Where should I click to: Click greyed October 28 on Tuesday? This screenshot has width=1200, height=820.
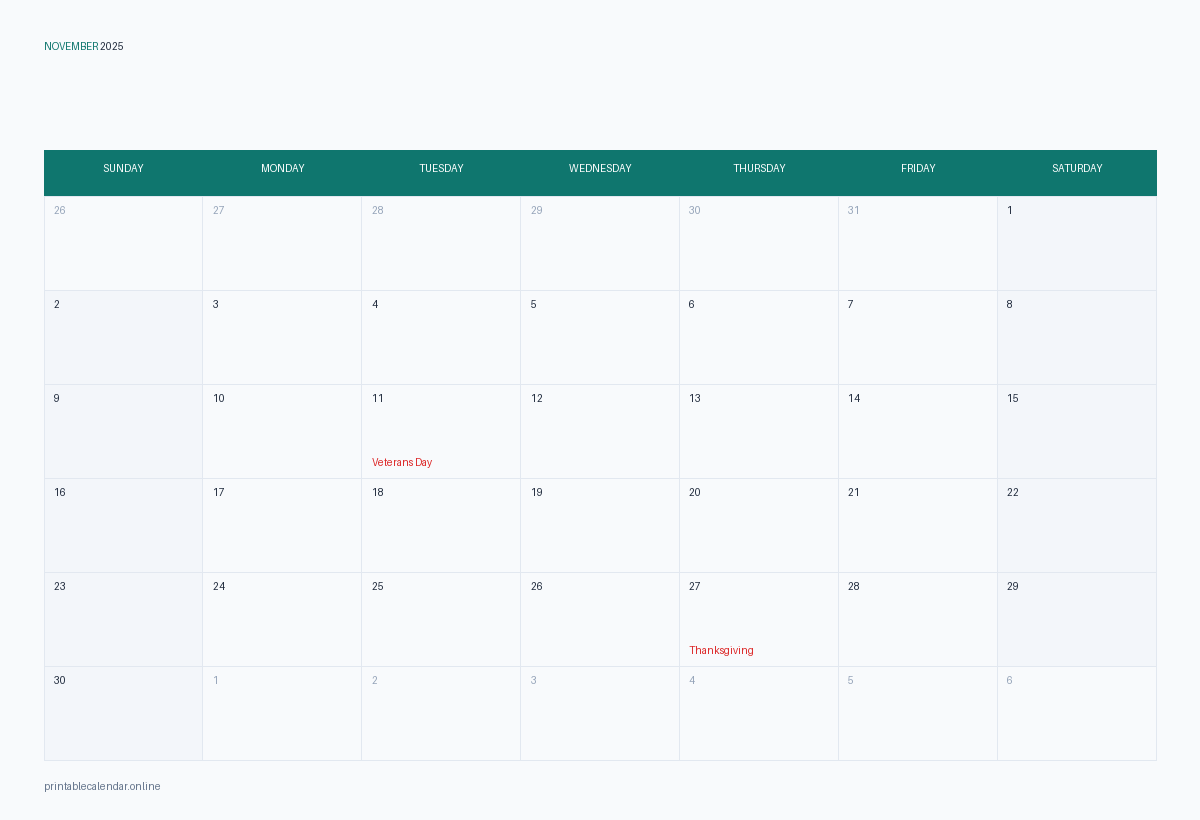coord(378,211)
